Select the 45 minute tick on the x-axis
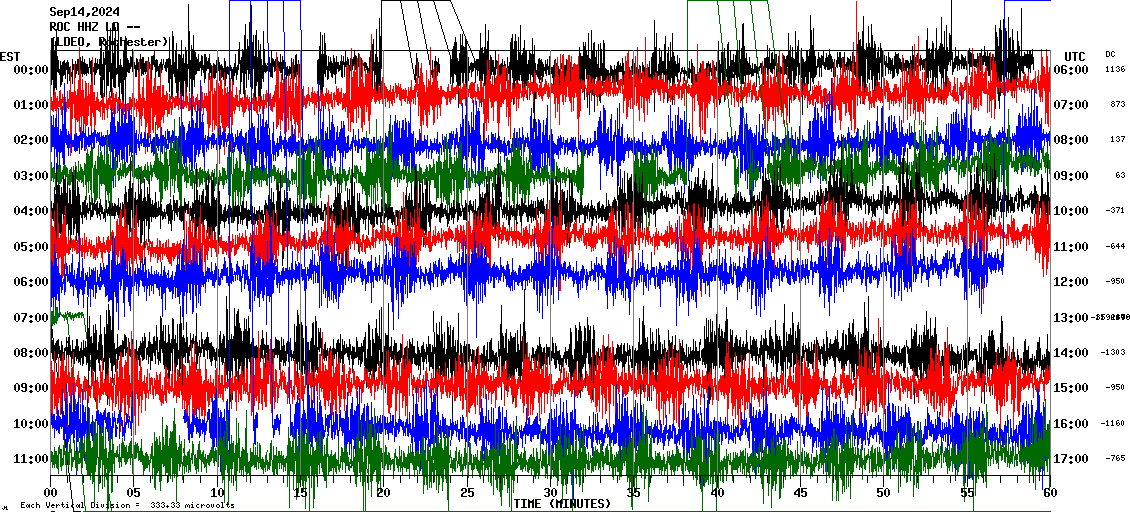1130x519 pixels. 799,493
